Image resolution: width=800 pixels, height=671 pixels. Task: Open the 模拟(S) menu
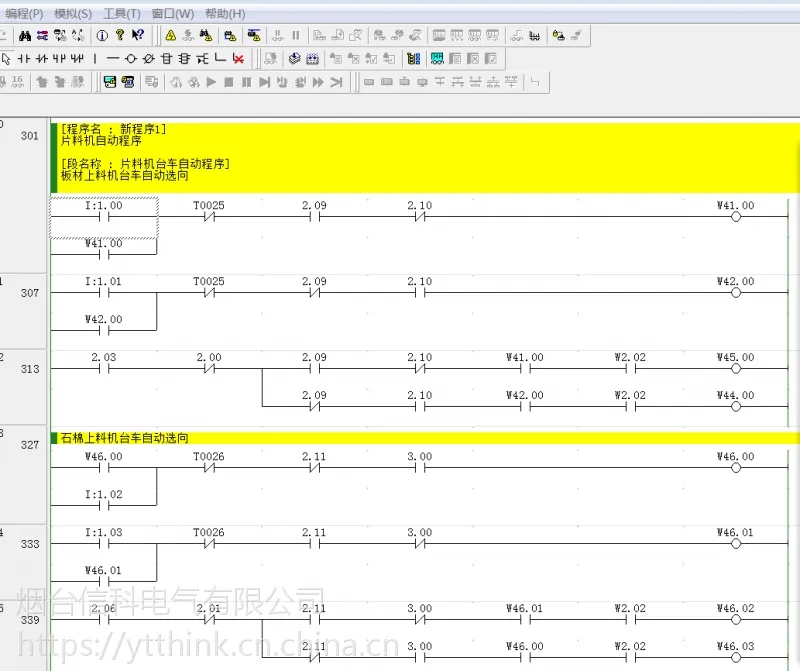pos(73,14)
